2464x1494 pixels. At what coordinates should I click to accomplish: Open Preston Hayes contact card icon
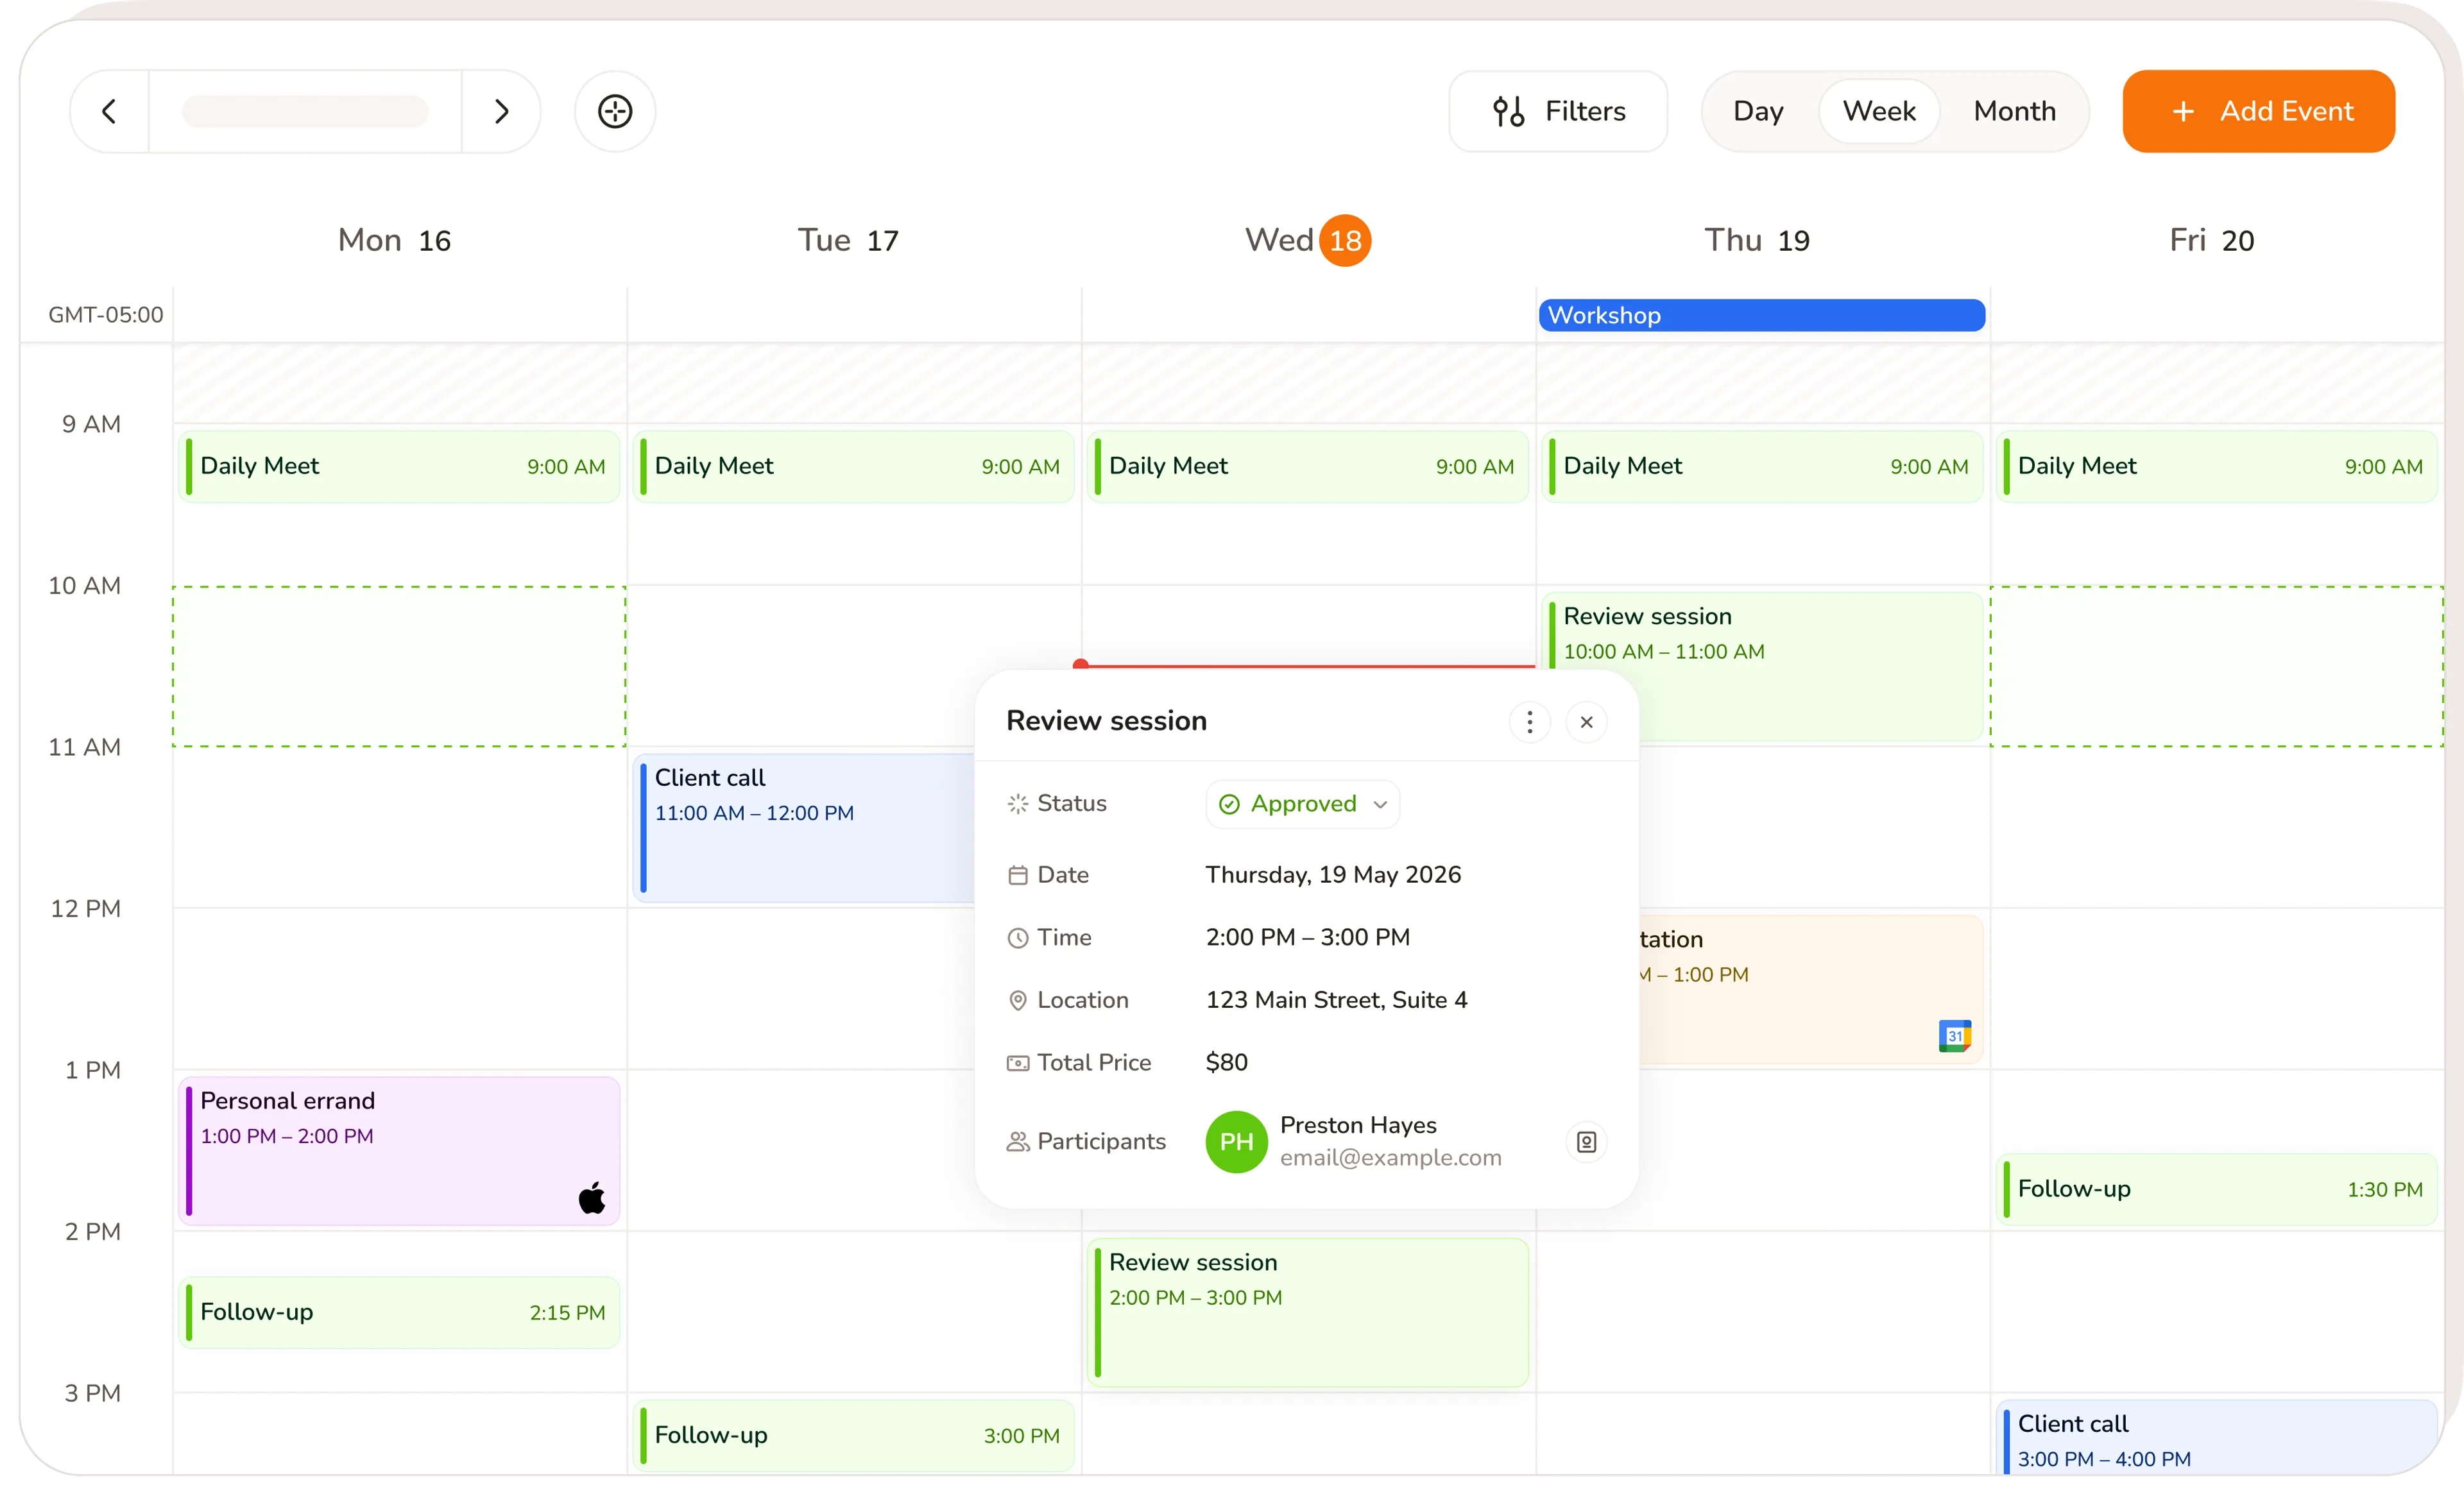point(1586,1142)
